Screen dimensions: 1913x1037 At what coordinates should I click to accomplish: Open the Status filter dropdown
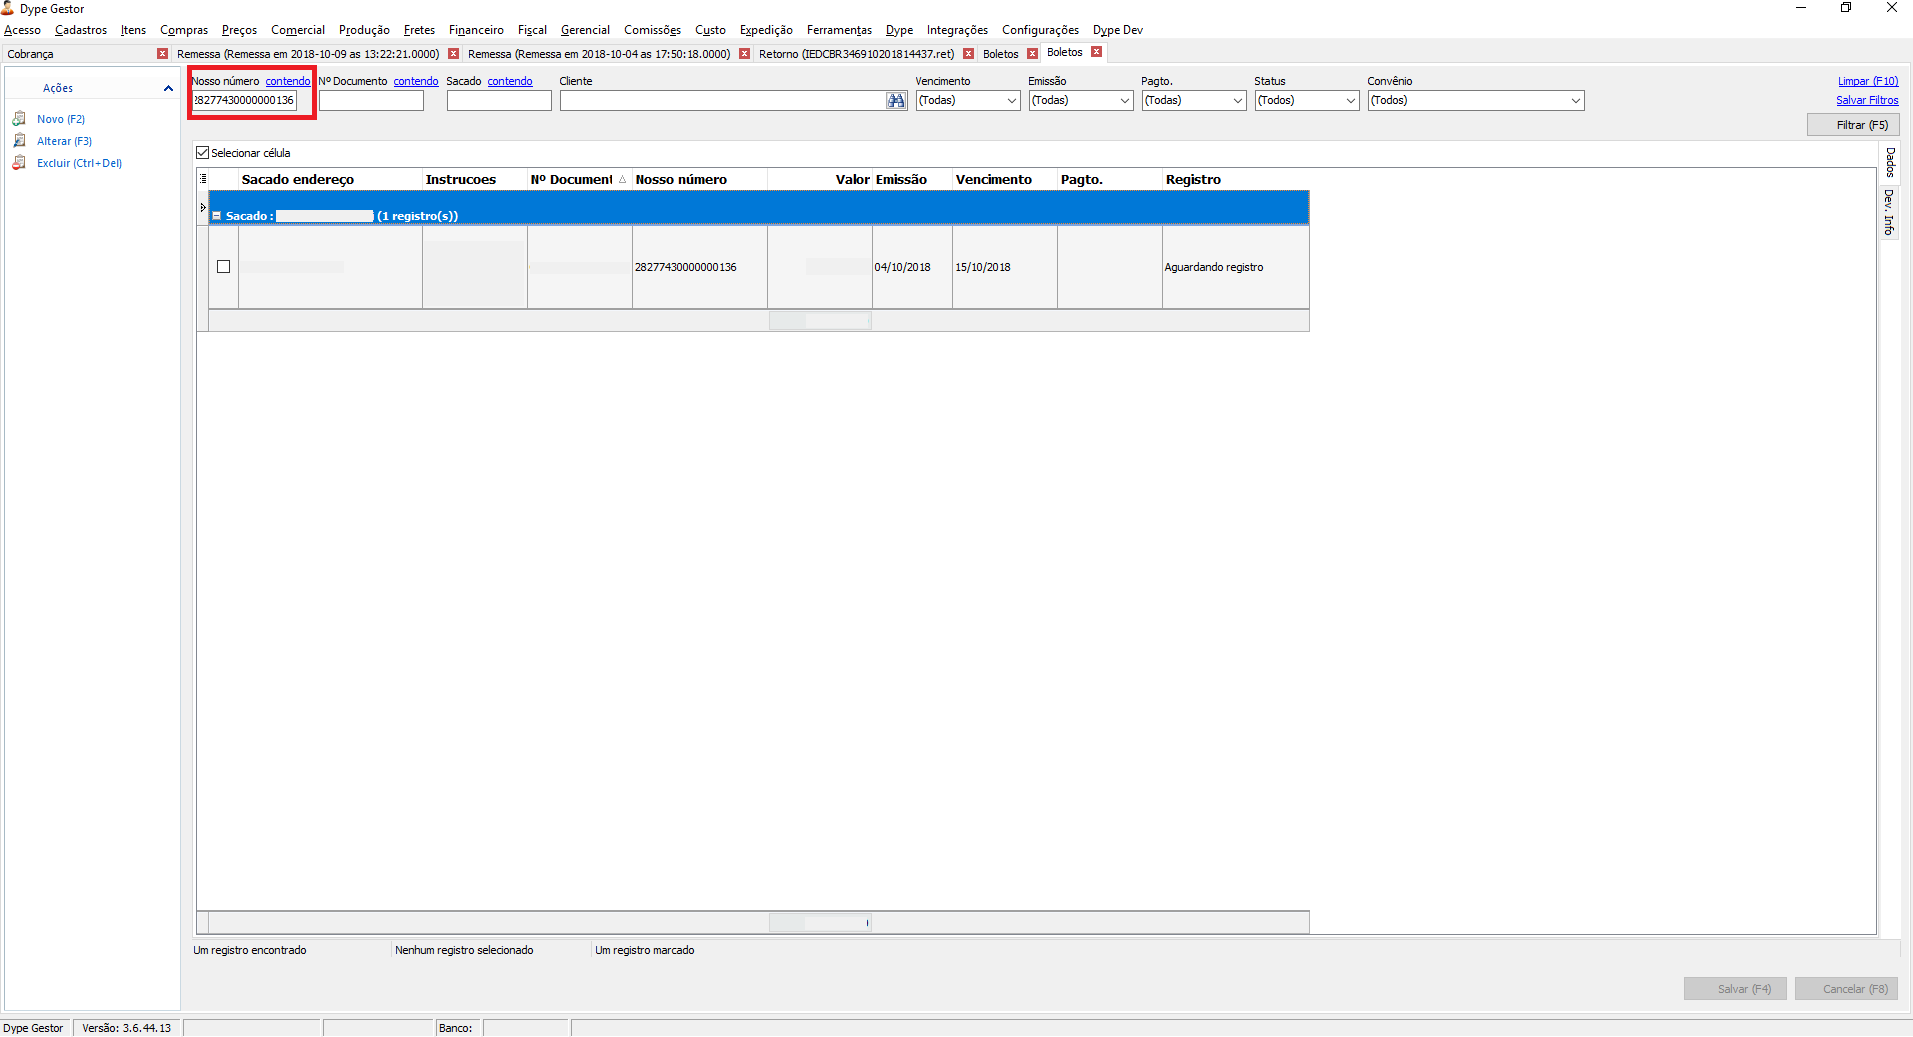pyautogui.click(x=1350, y=100)
